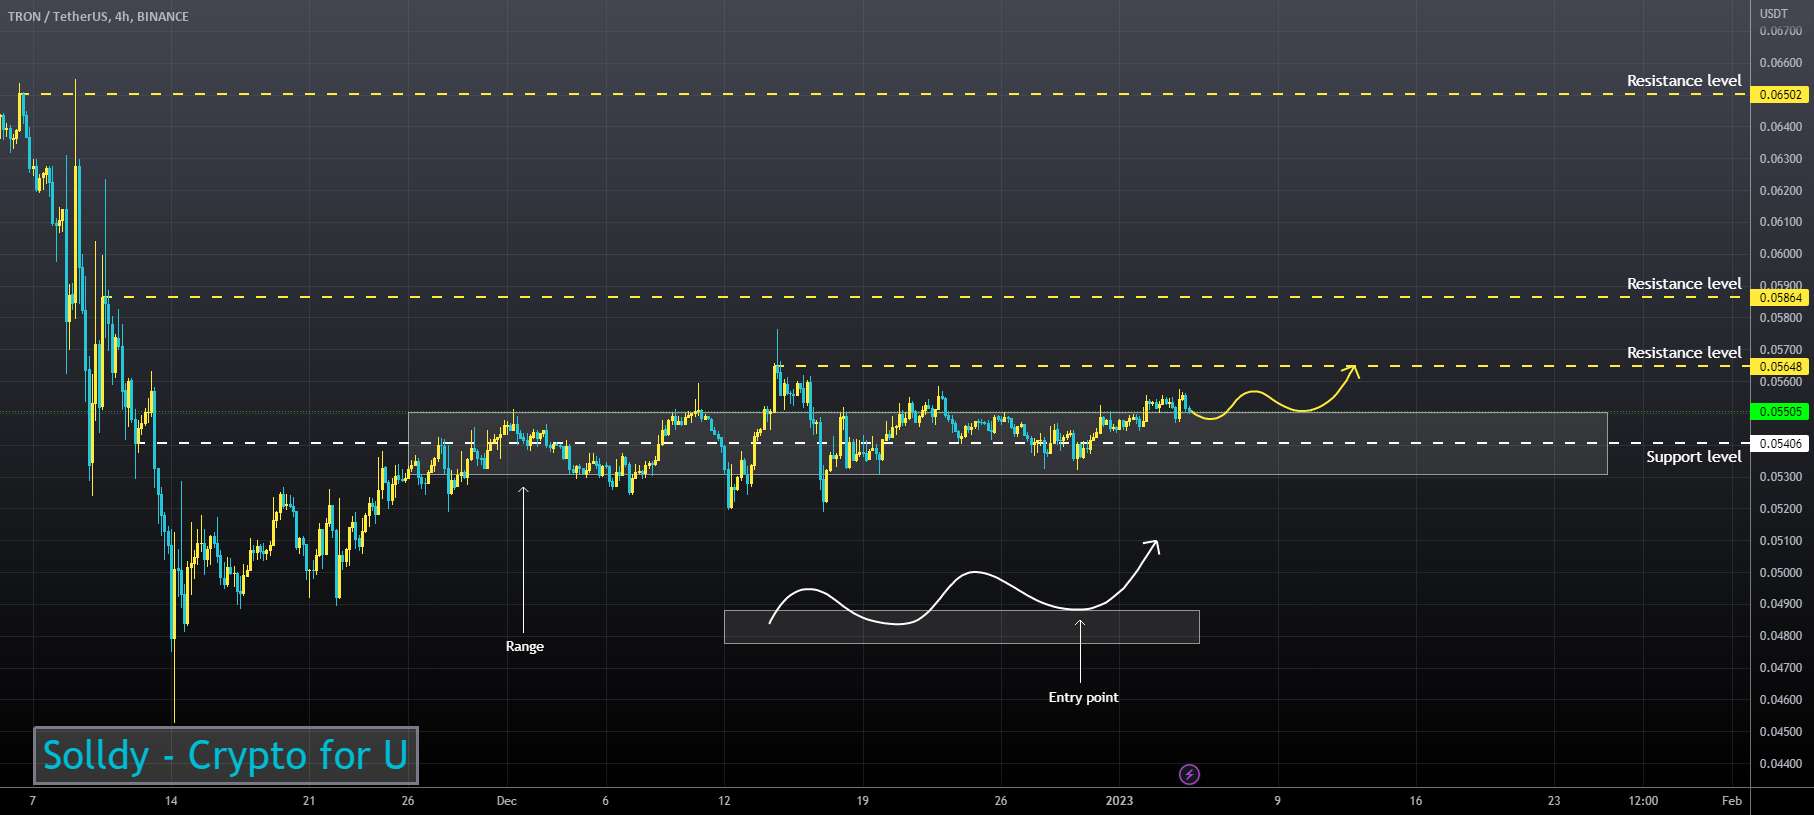1814x815 pixels.
Task: Click the purple lightning bolt event icon
Action: 1189,774
